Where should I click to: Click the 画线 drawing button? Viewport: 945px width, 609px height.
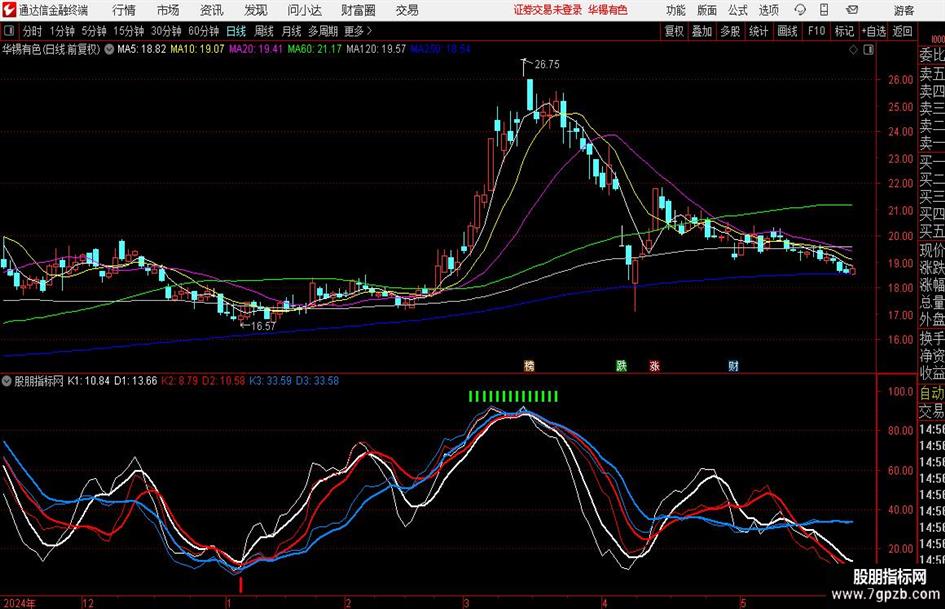(x=787, y=31)
